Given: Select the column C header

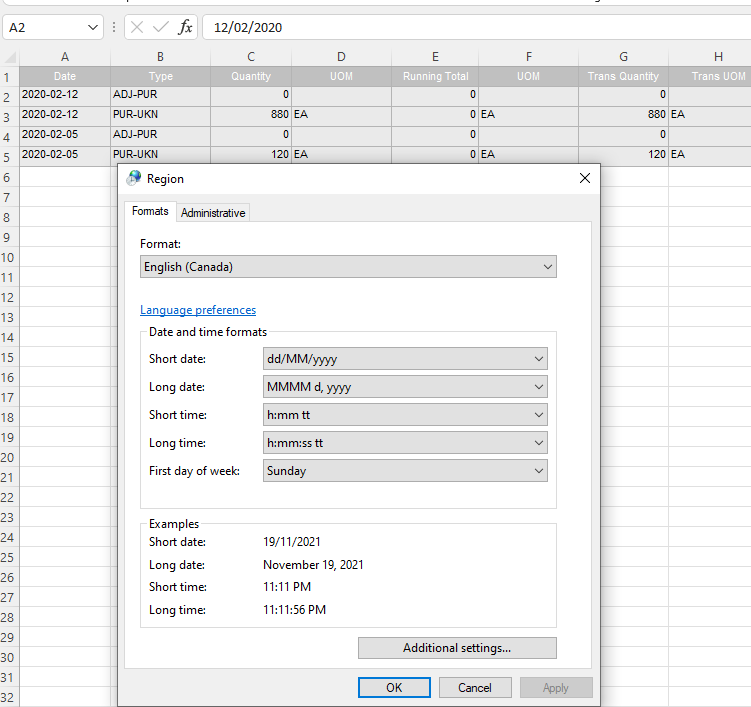Looking at the screenshot, I should click(x=250, y=57).
